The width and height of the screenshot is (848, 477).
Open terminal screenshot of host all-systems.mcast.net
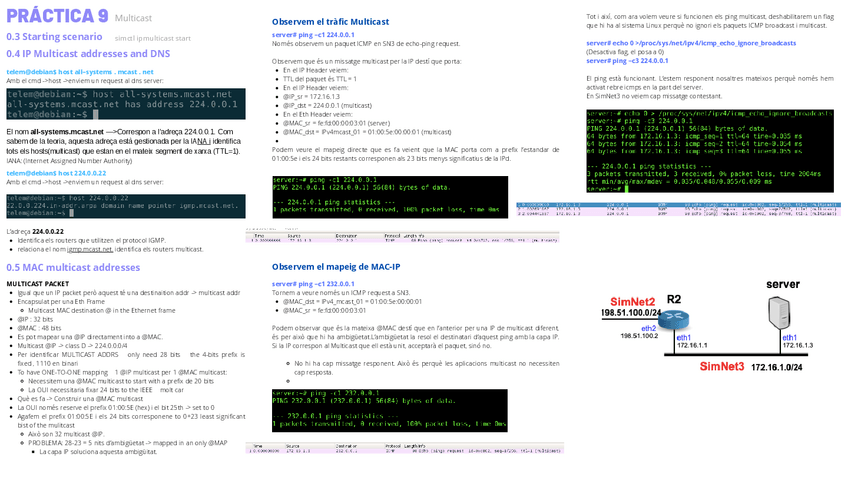point(126,104)
